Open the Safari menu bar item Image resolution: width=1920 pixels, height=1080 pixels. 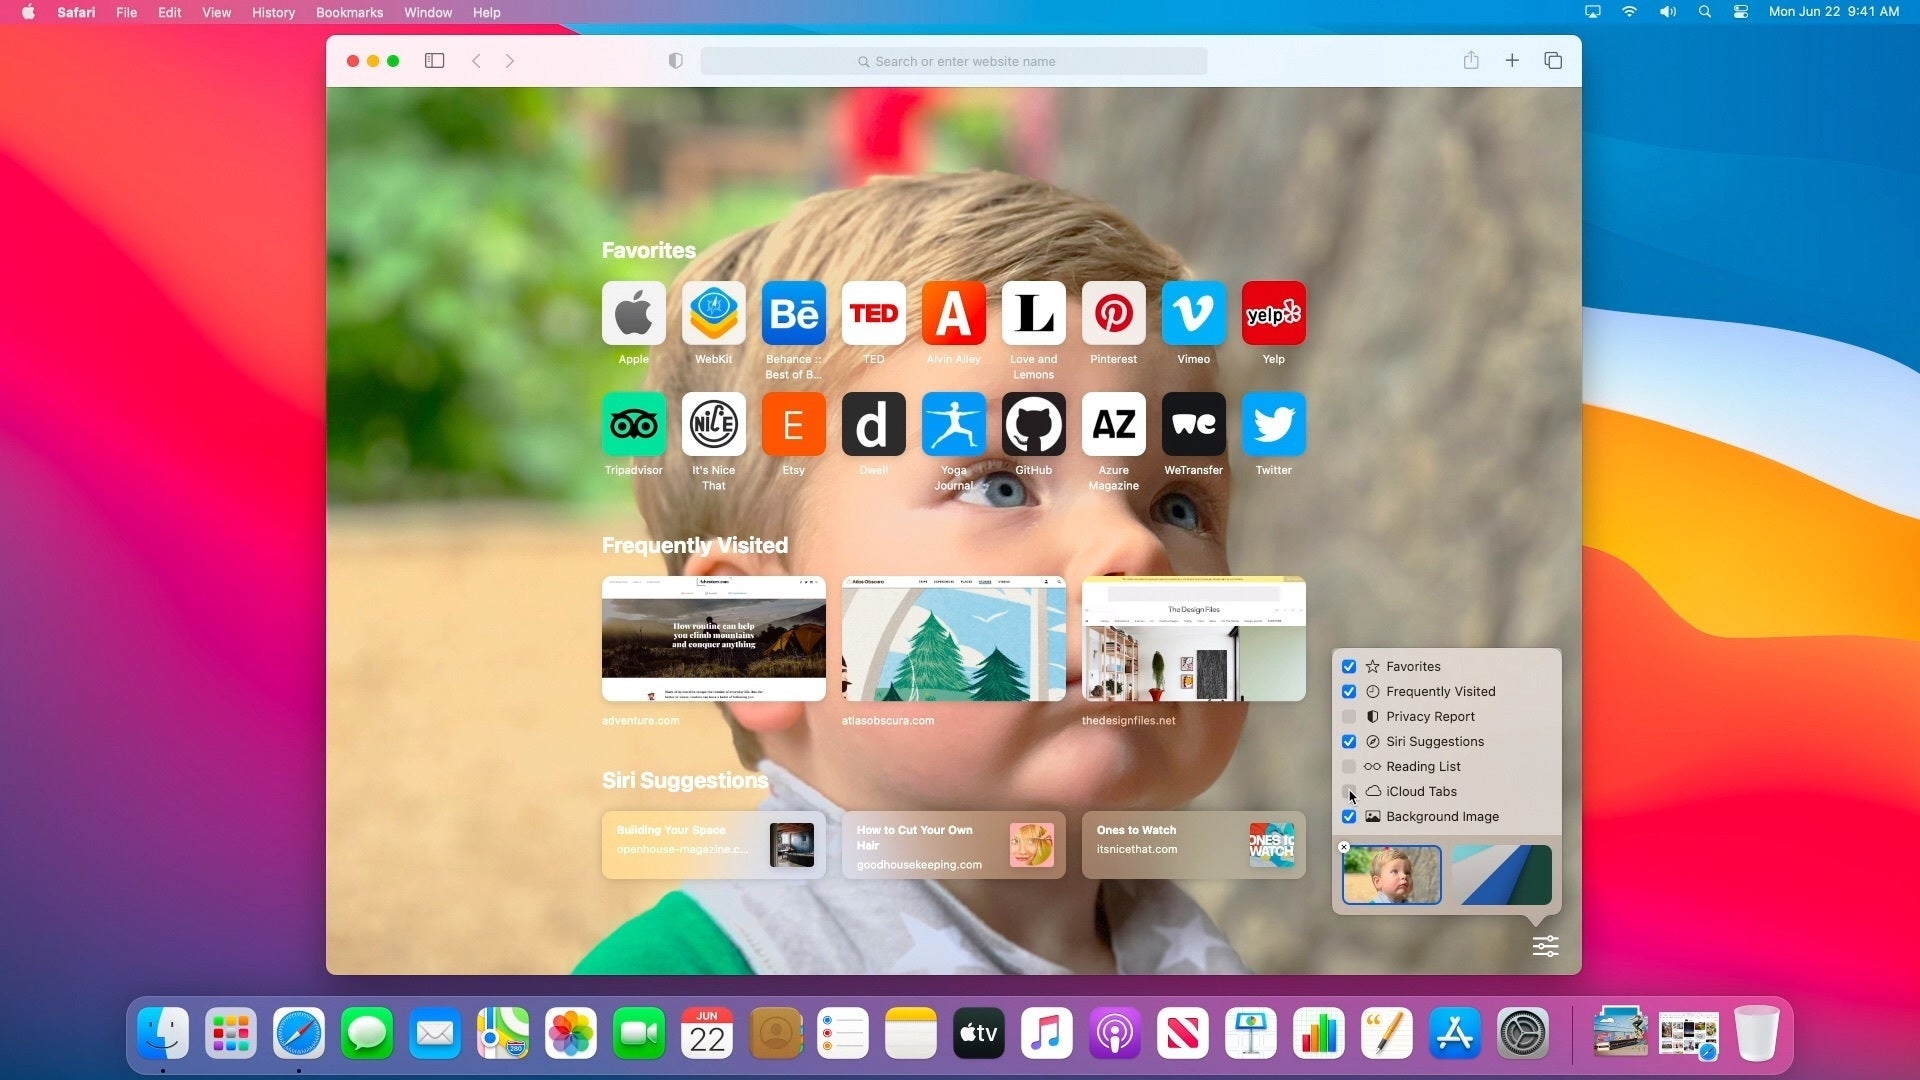coord(76,12)
